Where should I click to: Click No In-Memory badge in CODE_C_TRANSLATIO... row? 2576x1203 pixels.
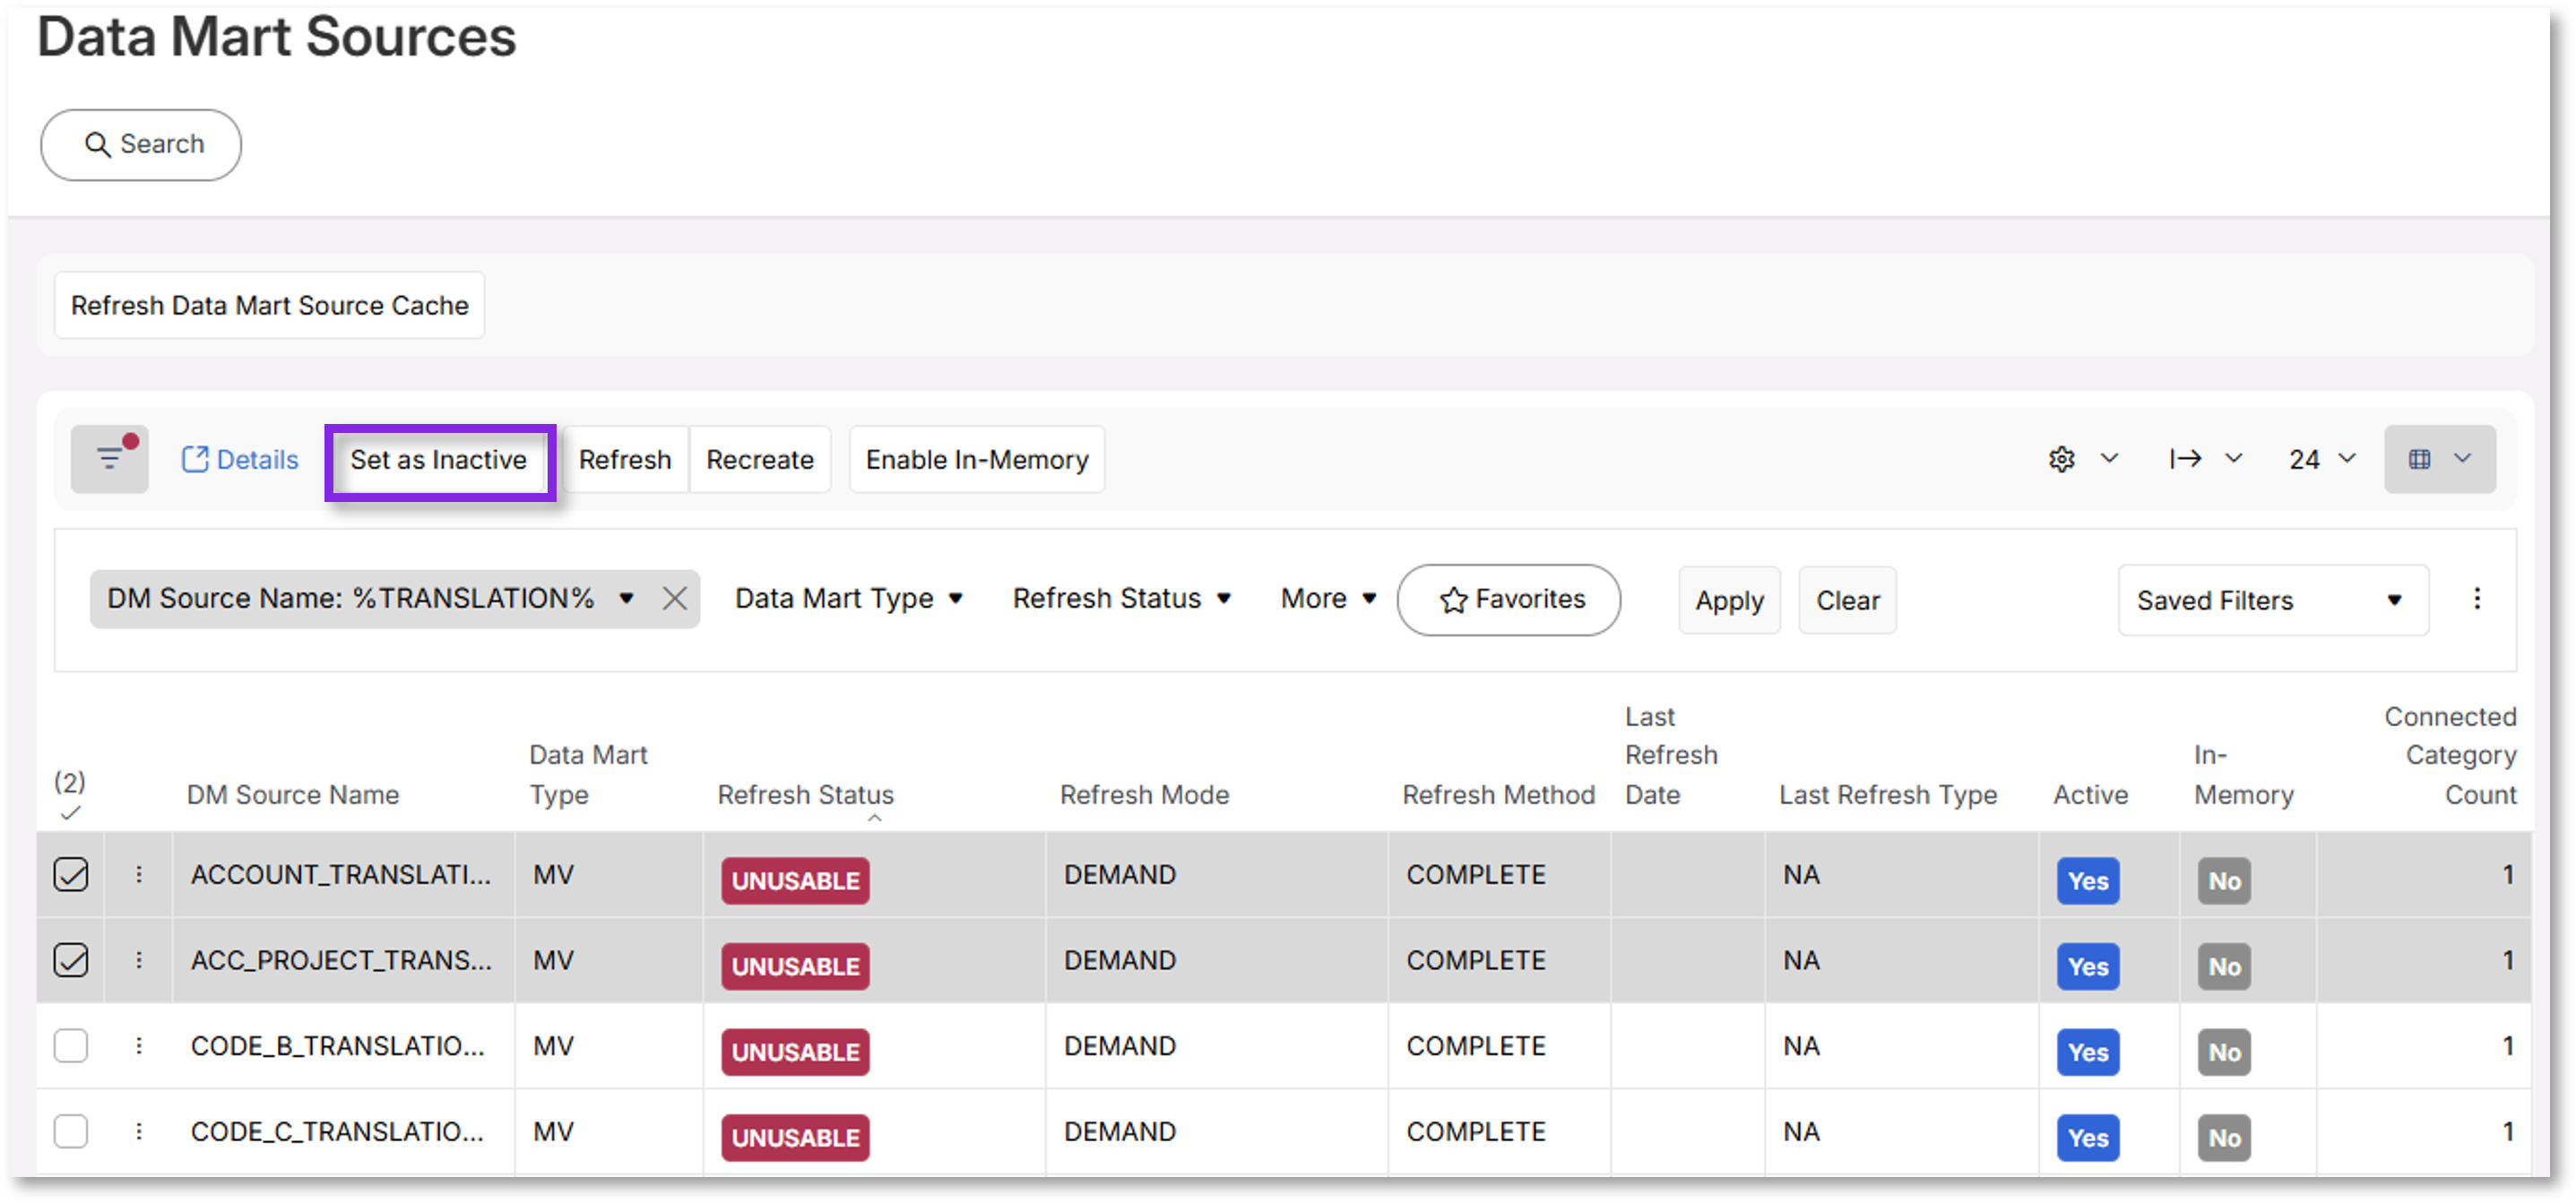(x=2224, y=1138)
